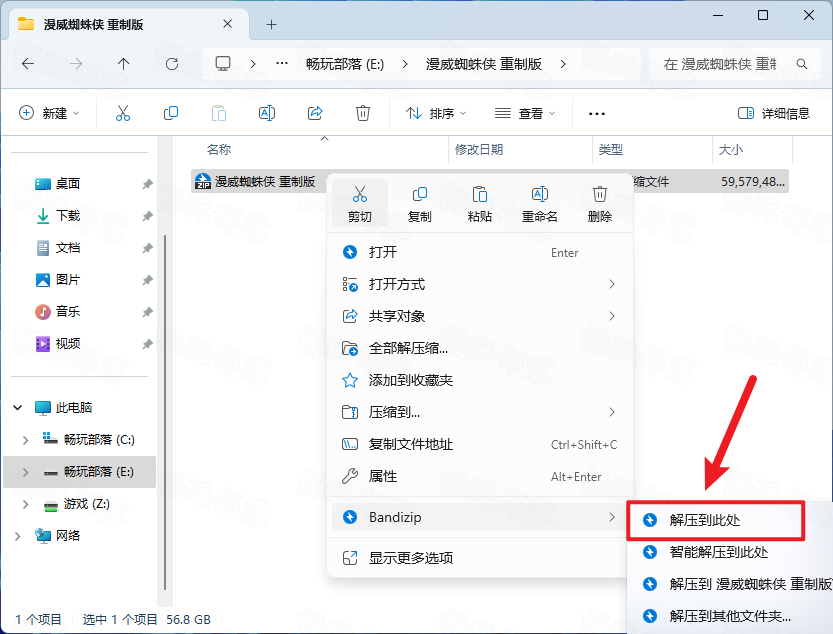Click 畅玩部落 (E:) in the address bar
The height and width of the screenshot is (634, 833).
tap(345, 64)
